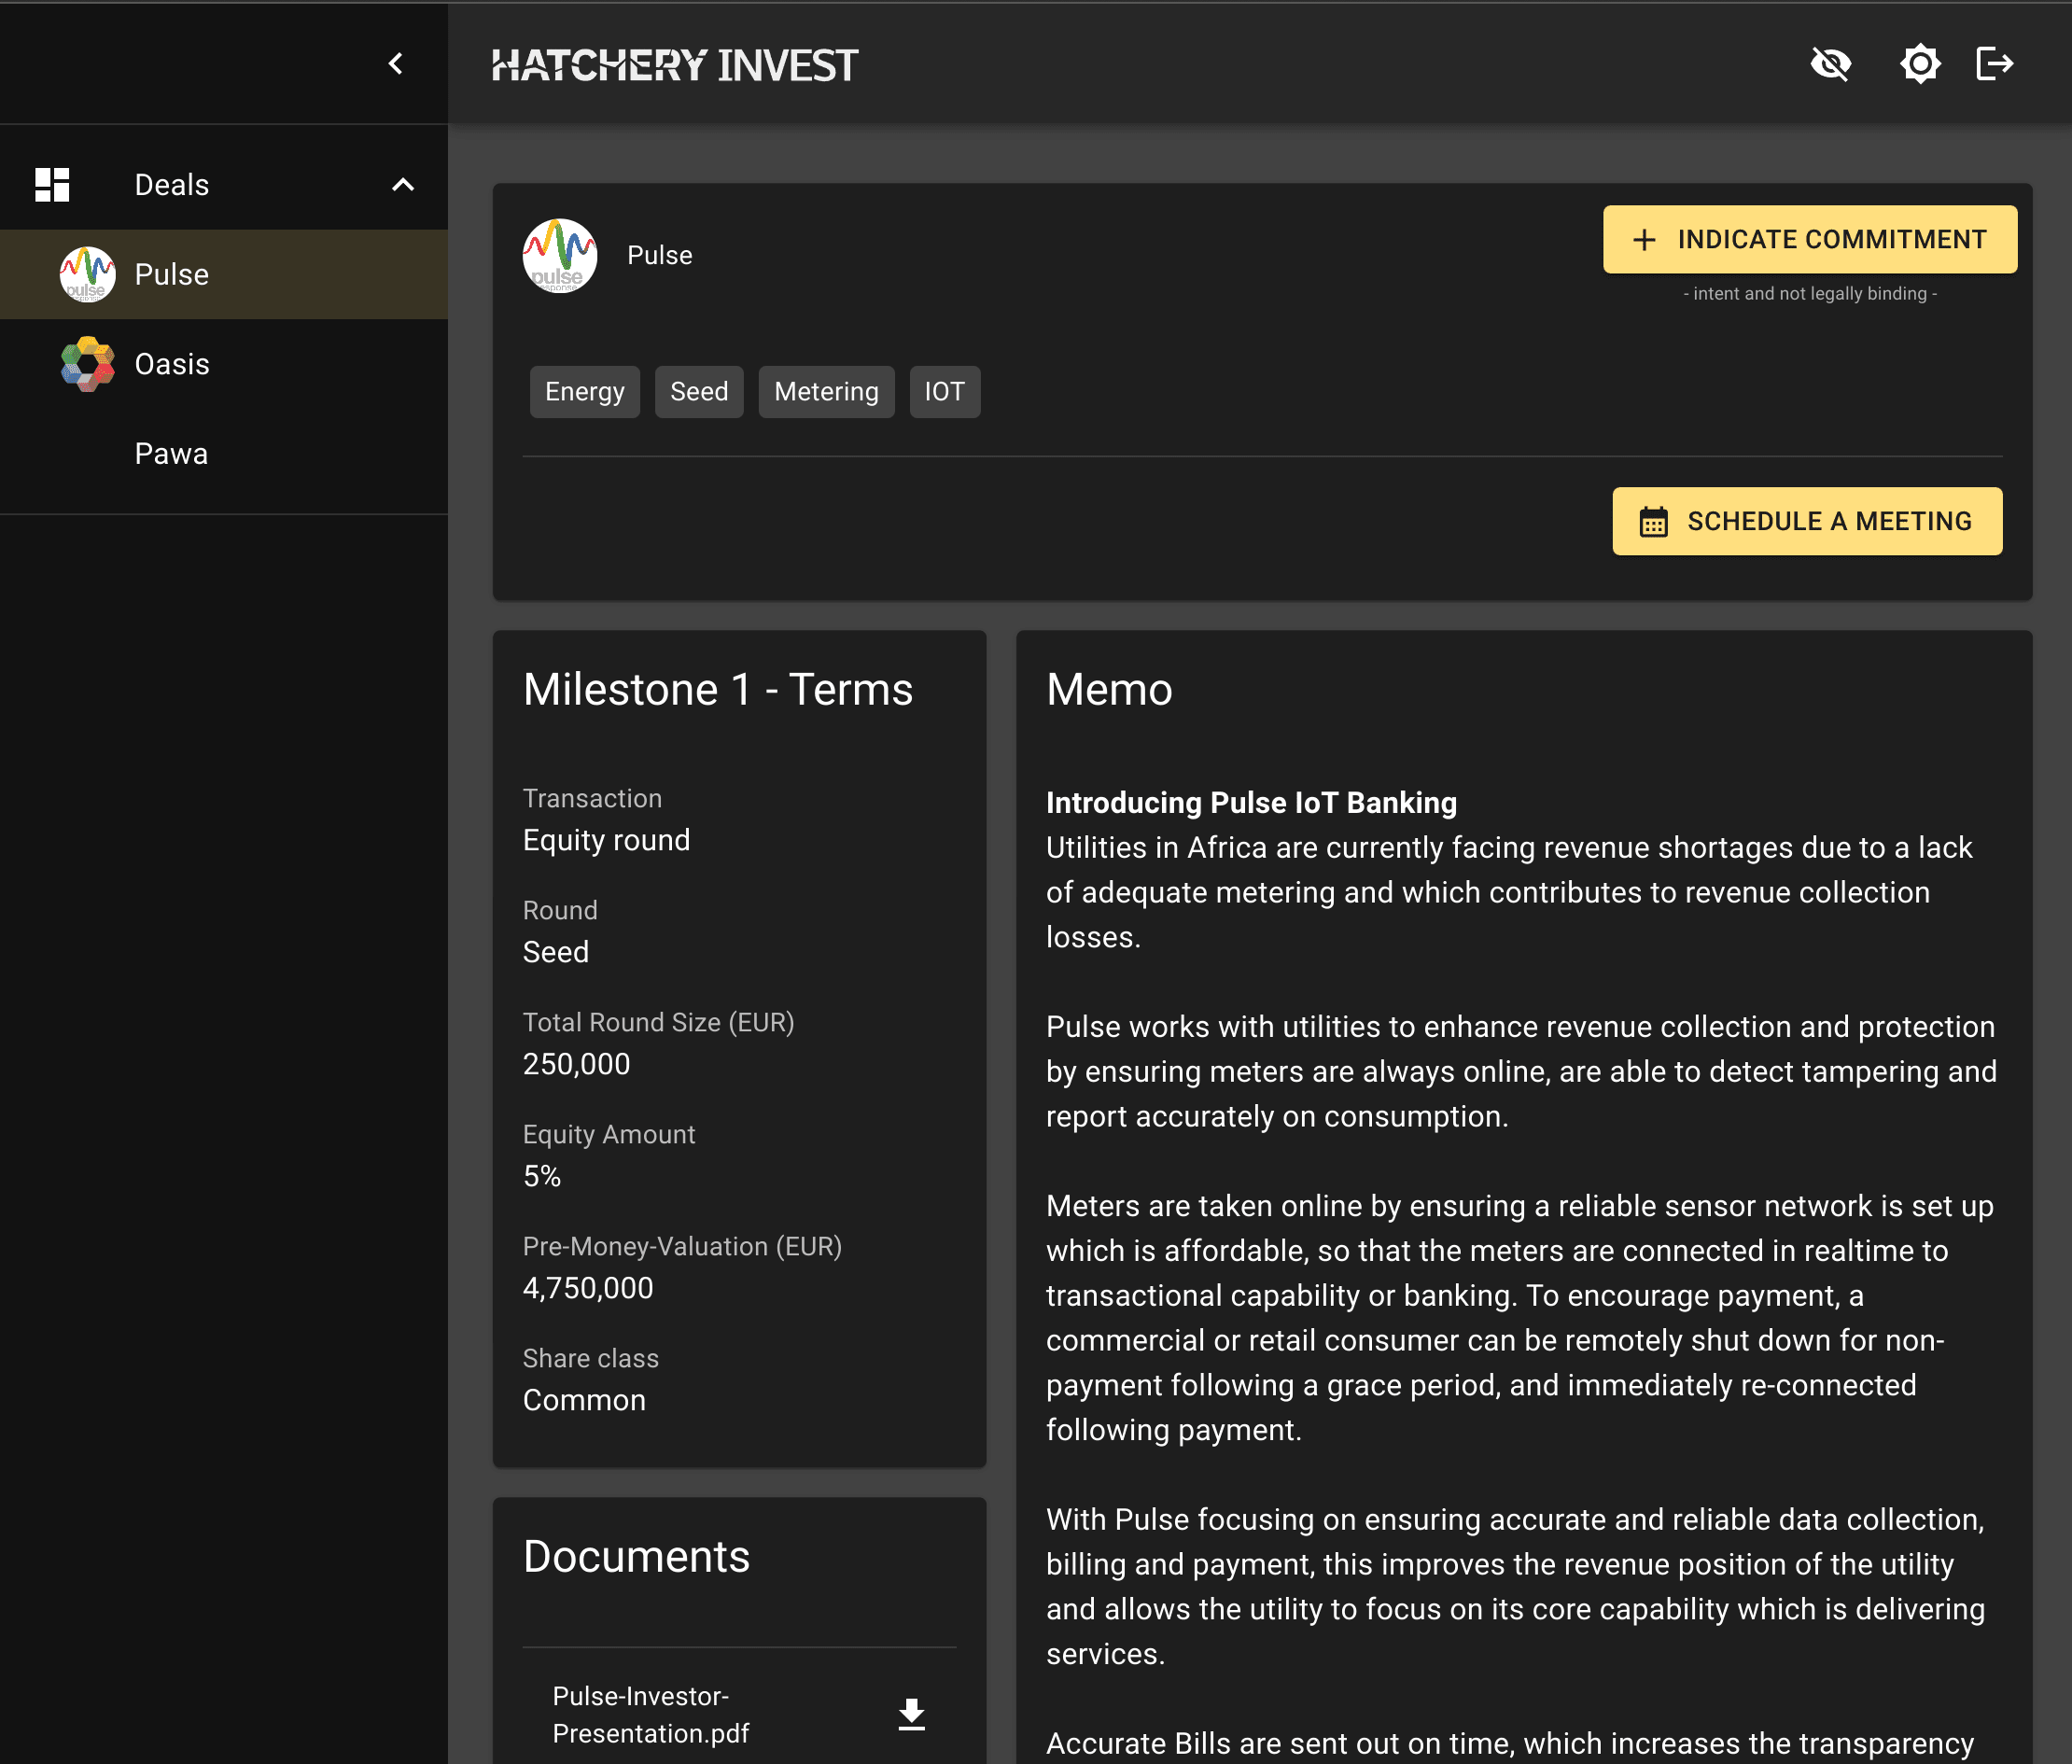Viewport: 2072px width, 1764px height.
Task: Click the logout icon
Action: pos(1994,65)
